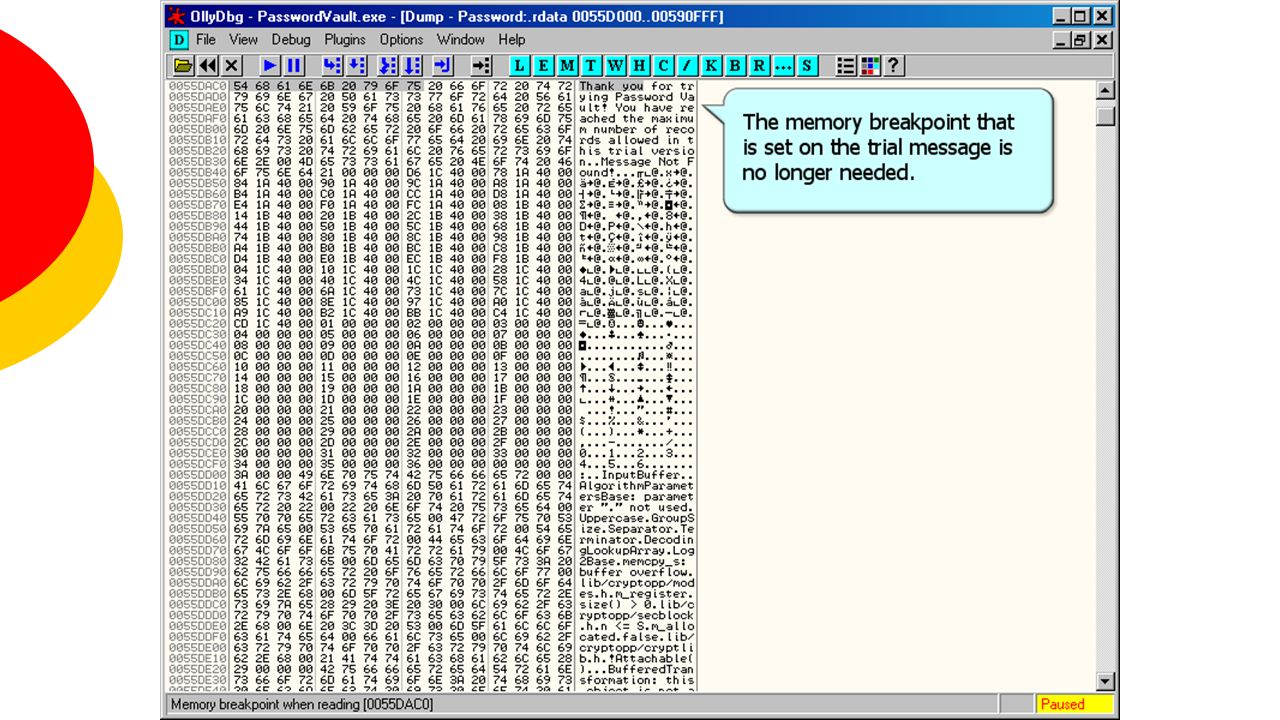Click the ASCII text 'AlgorithmParamet'
The height and width of the screenshot is (720, 1280).
coord(636,486)
